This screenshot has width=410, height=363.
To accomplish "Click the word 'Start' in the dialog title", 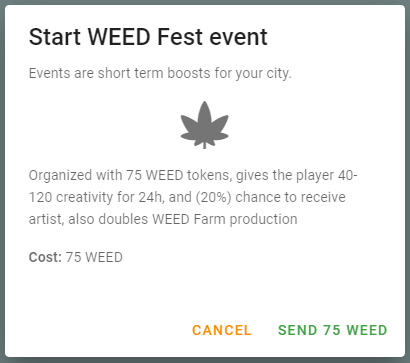I will (55, 37).
